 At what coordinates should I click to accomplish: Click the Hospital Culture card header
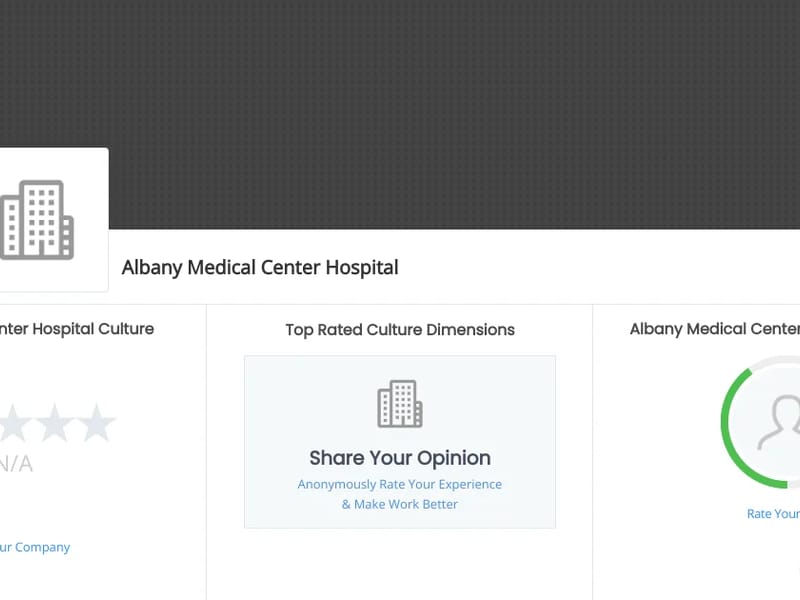tap(77, 328)
